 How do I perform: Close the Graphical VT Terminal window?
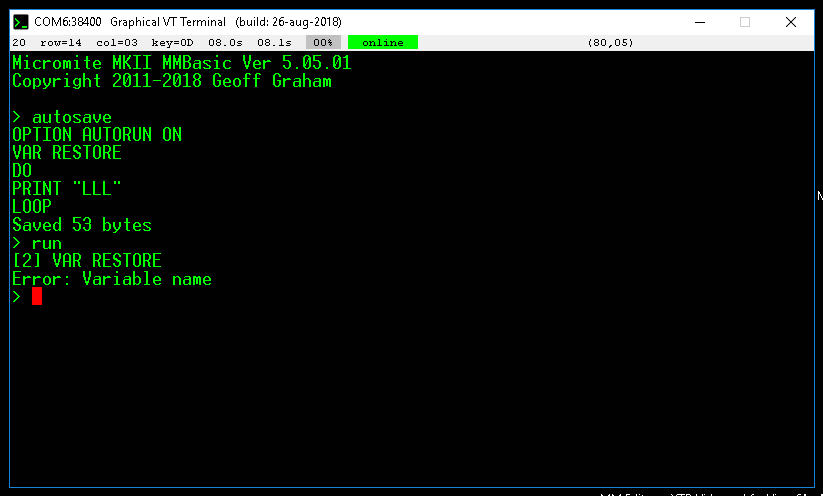(x=791, y=21)
